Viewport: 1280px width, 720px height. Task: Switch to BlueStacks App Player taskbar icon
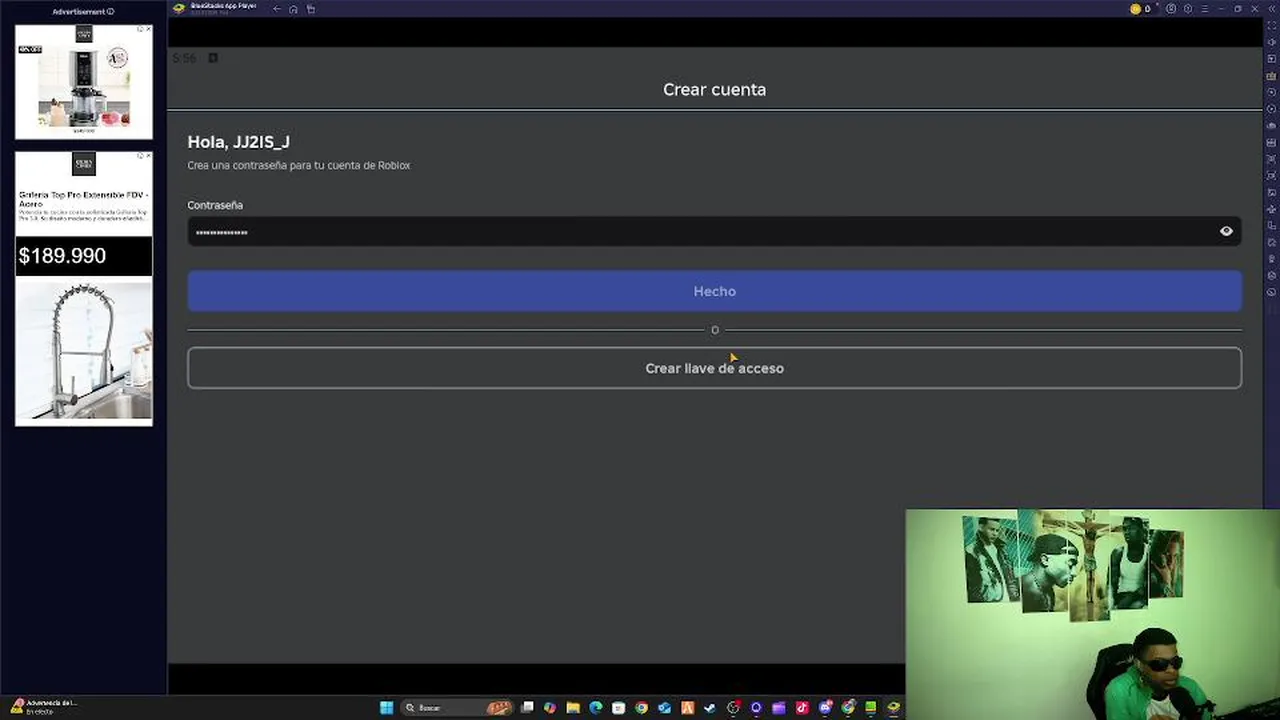(893, 708)
